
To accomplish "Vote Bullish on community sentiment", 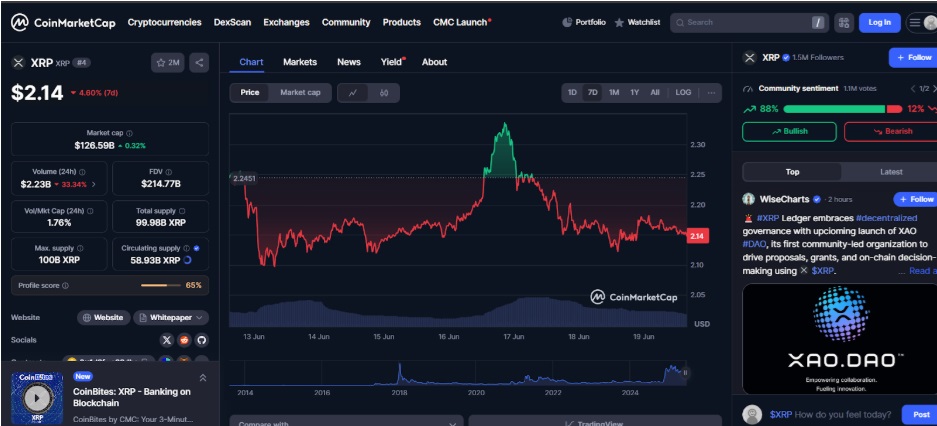I will coord(789,131).
